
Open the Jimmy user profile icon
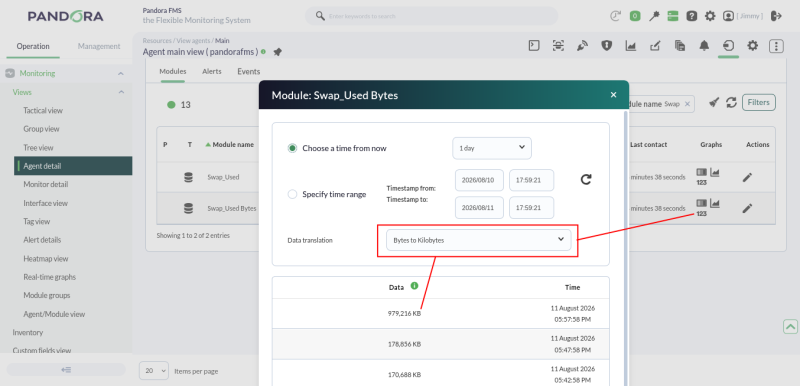pyautogui.click(x=728, y=16)
